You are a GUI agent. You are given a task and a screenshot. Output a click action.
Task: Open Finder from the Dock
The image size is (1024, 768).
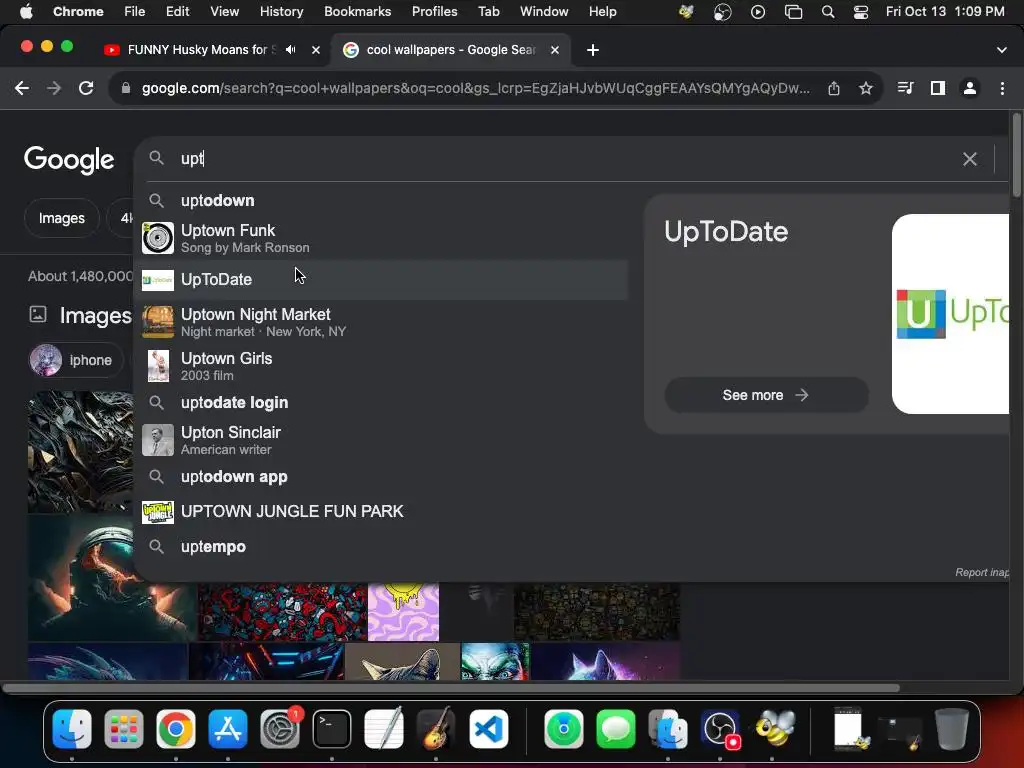tap(72, 728)
